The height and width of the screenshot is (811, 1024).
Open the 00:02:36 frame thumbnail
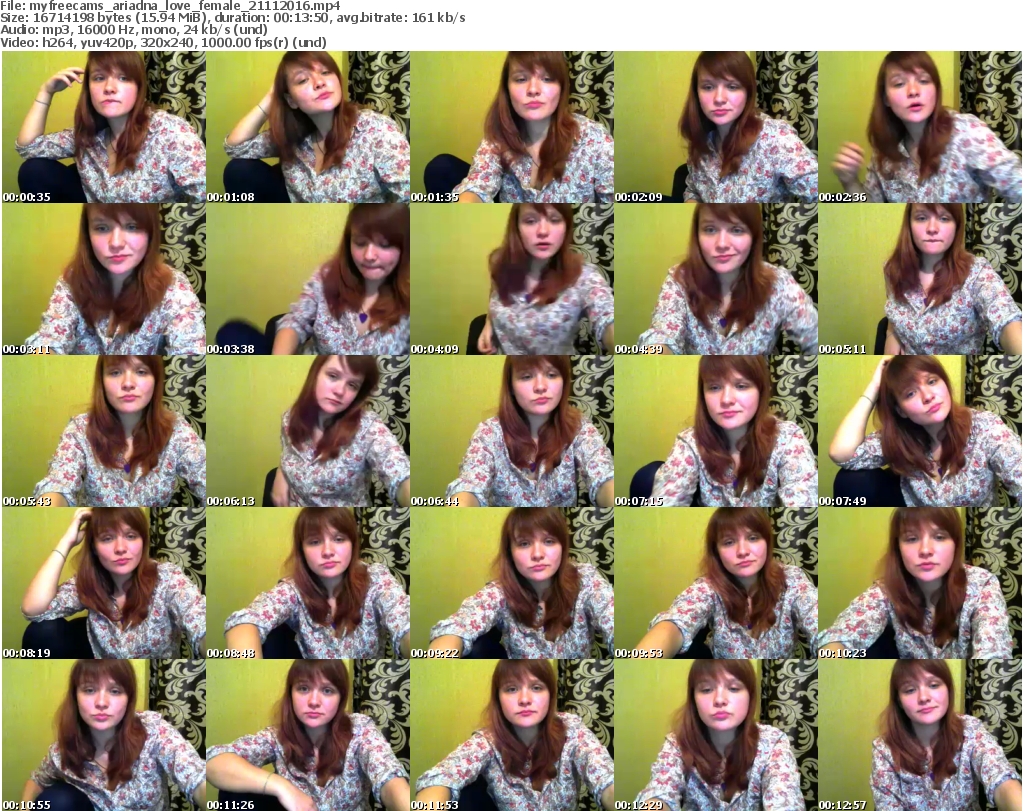[920, 127]
